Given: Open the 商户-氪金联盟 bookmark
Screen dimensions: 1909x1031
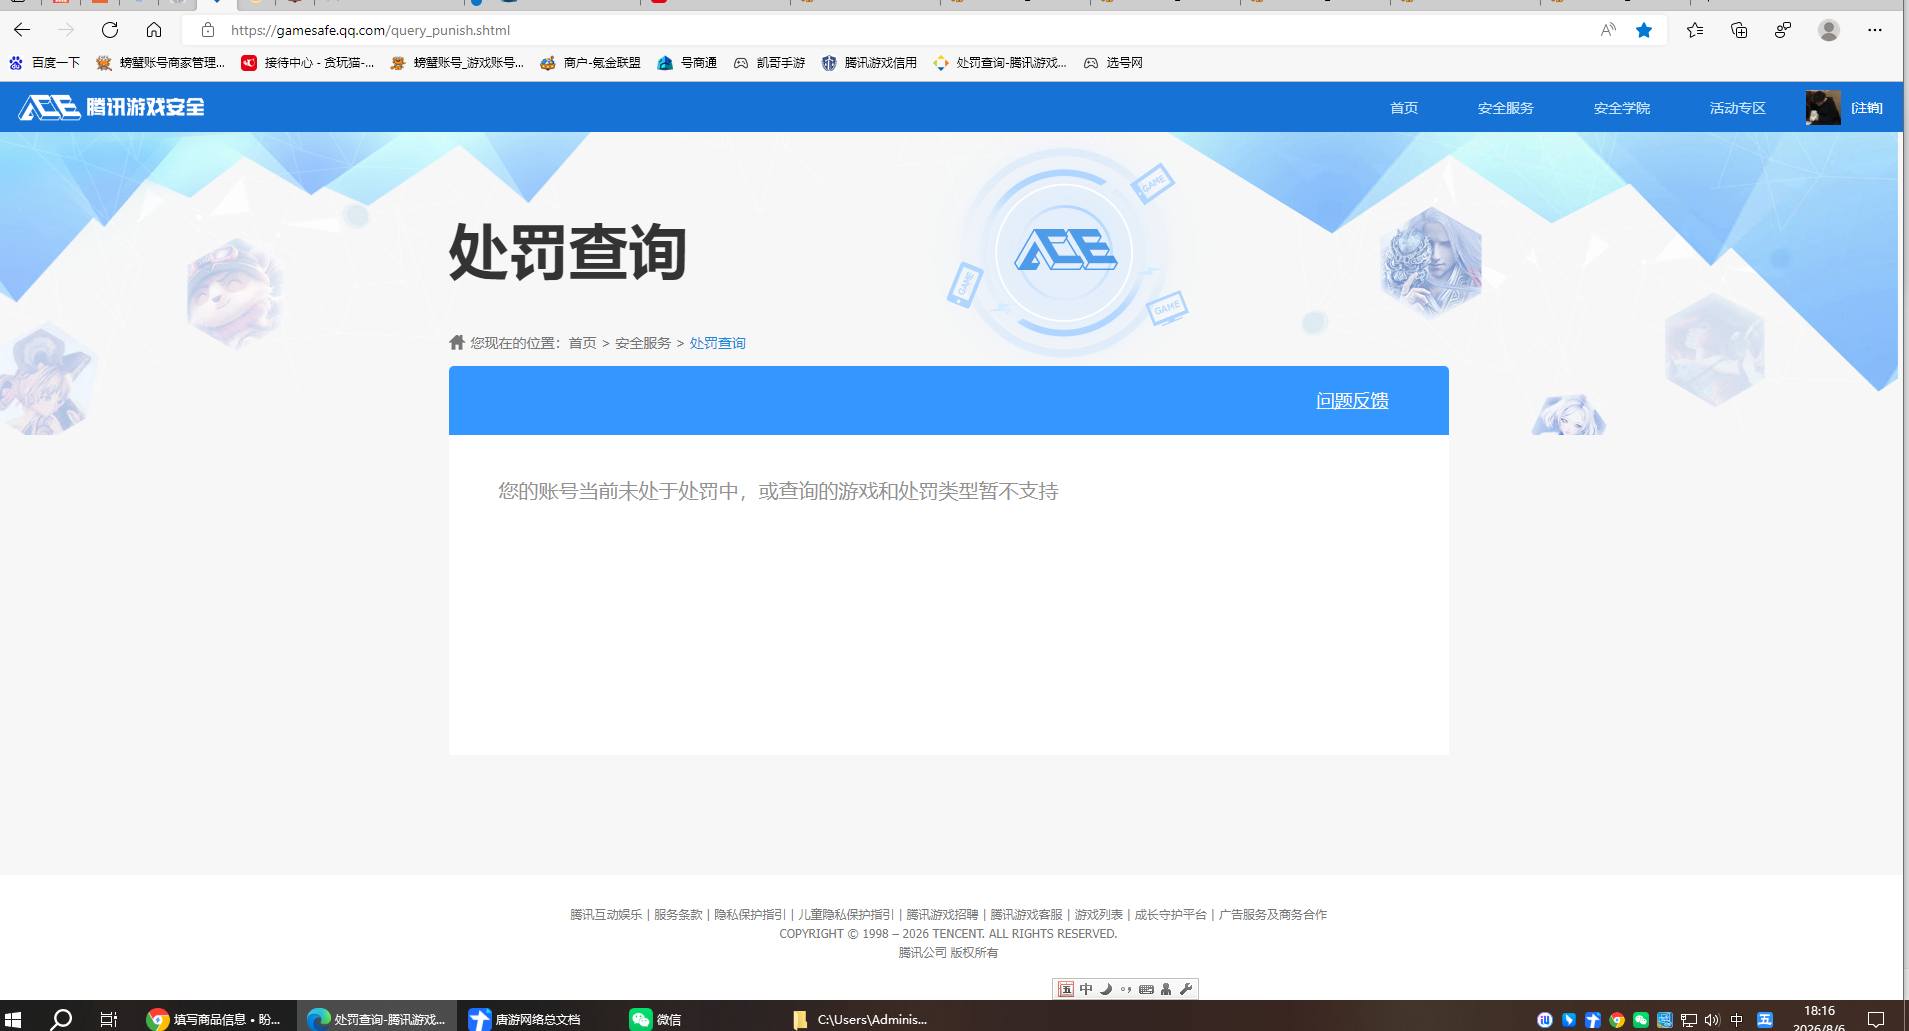Looking at the screenshot, I should [590, 62].
